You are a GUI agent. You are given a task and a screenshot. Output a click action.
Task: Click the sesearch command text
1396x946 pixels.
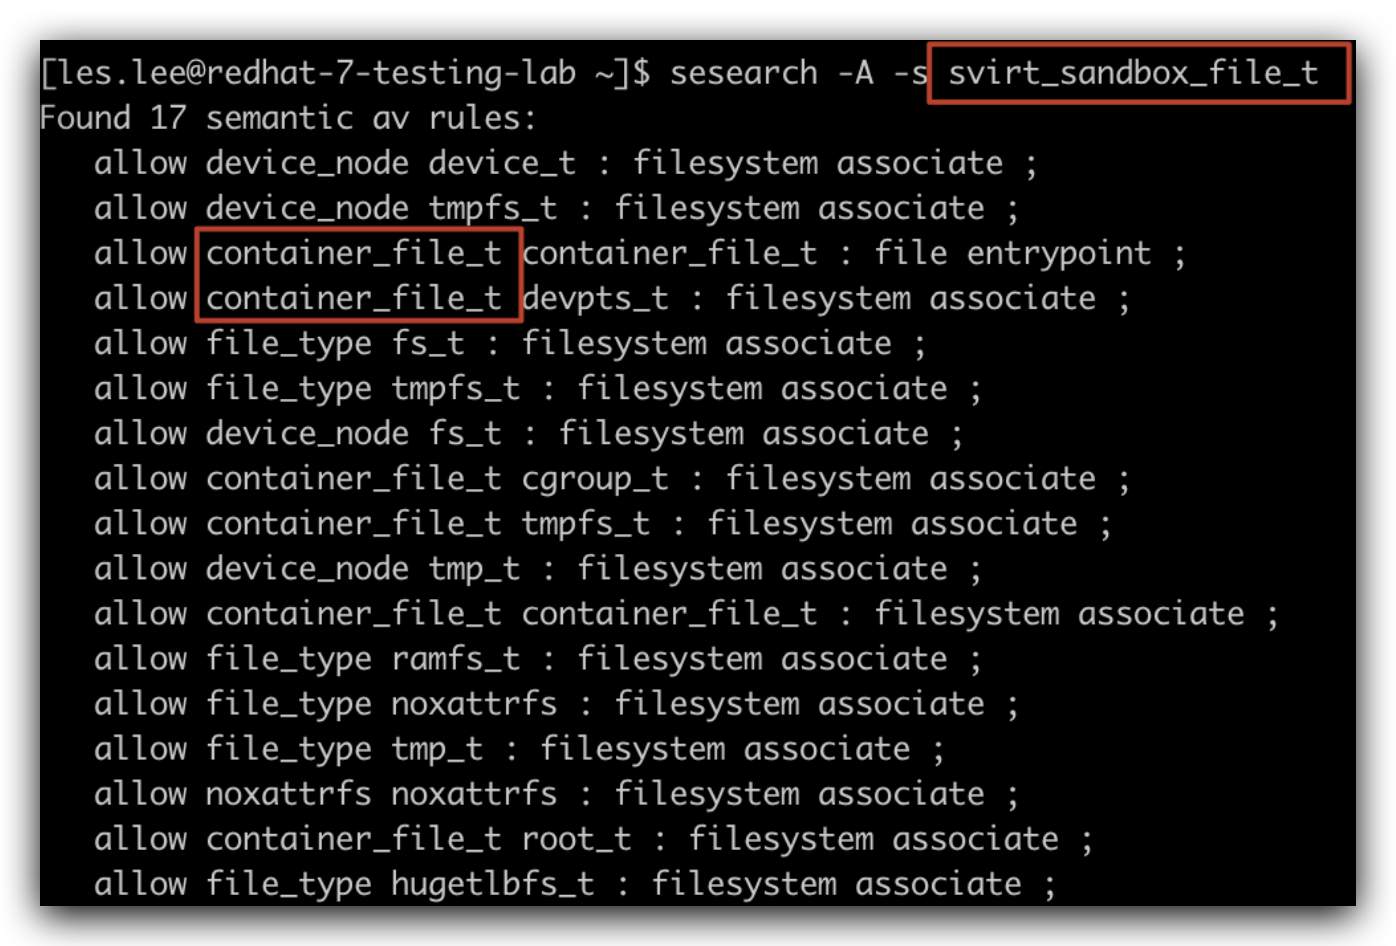click(743, 74)
